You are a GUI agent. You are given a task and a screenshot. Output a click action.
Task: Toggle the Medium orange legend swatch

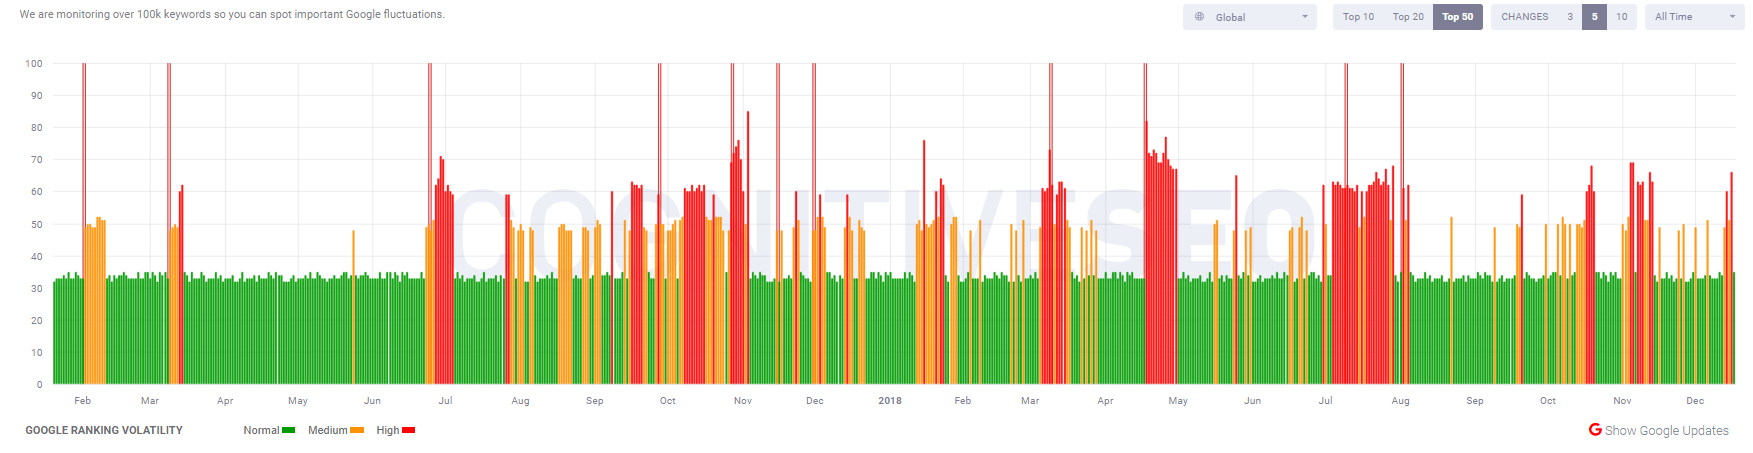[x=357, y=430]
